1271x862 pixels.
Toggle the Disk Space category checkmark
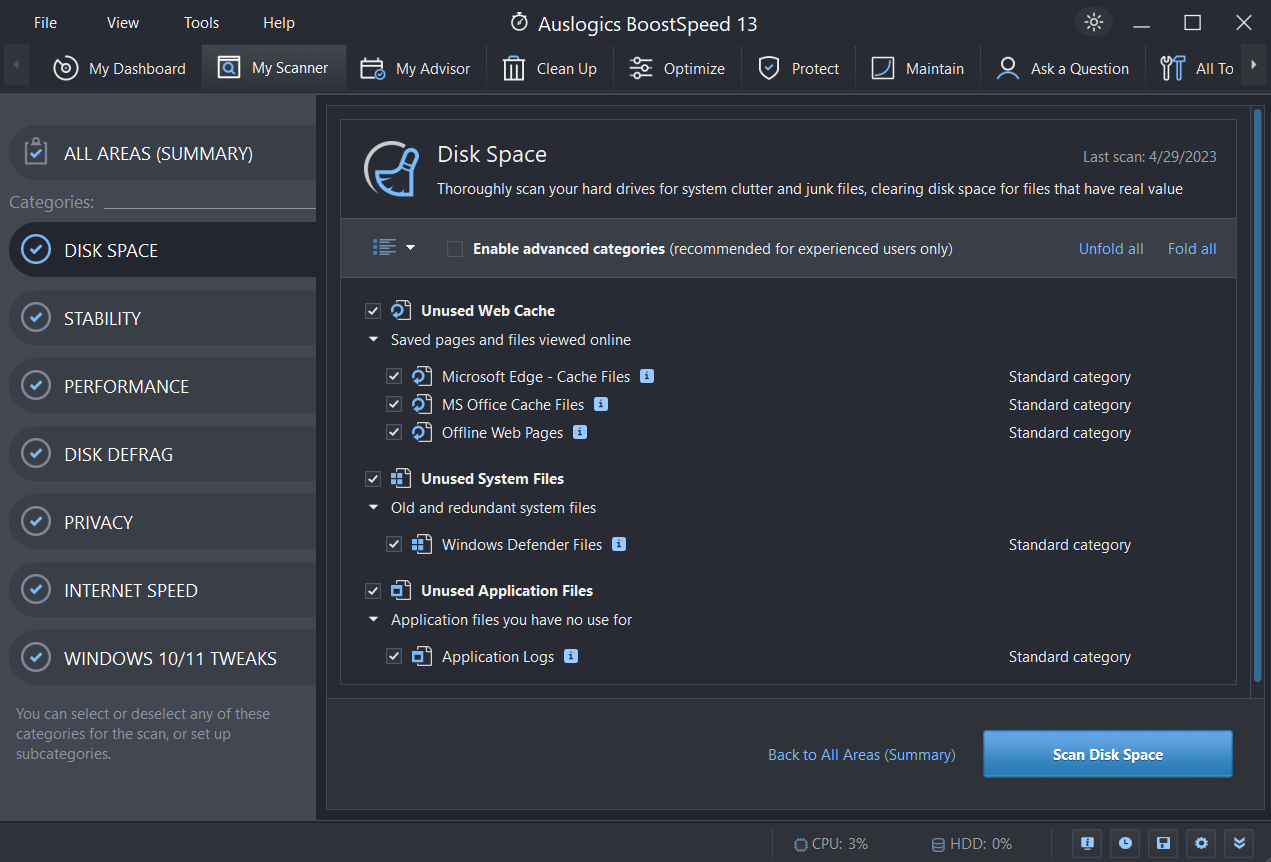36,250
